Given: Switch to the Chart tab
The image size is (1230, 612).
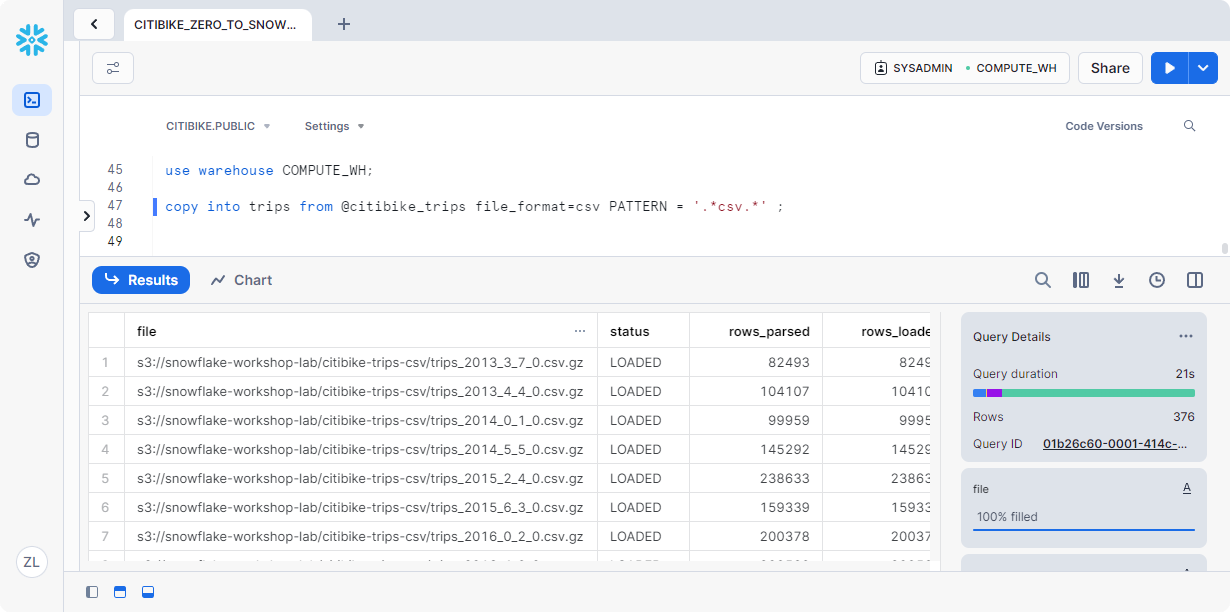Looking at the screenshot, I should [241, 280].
